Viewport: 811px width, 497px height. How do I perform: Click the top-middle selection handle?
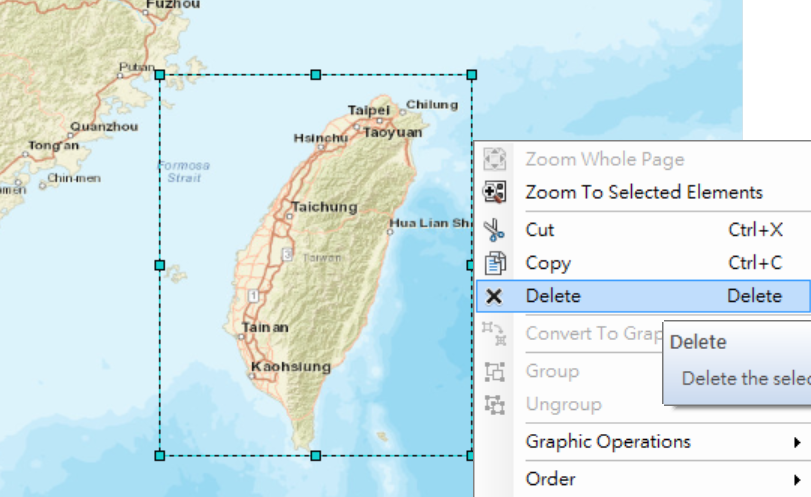pyautogui.click(x=316, y=75)
